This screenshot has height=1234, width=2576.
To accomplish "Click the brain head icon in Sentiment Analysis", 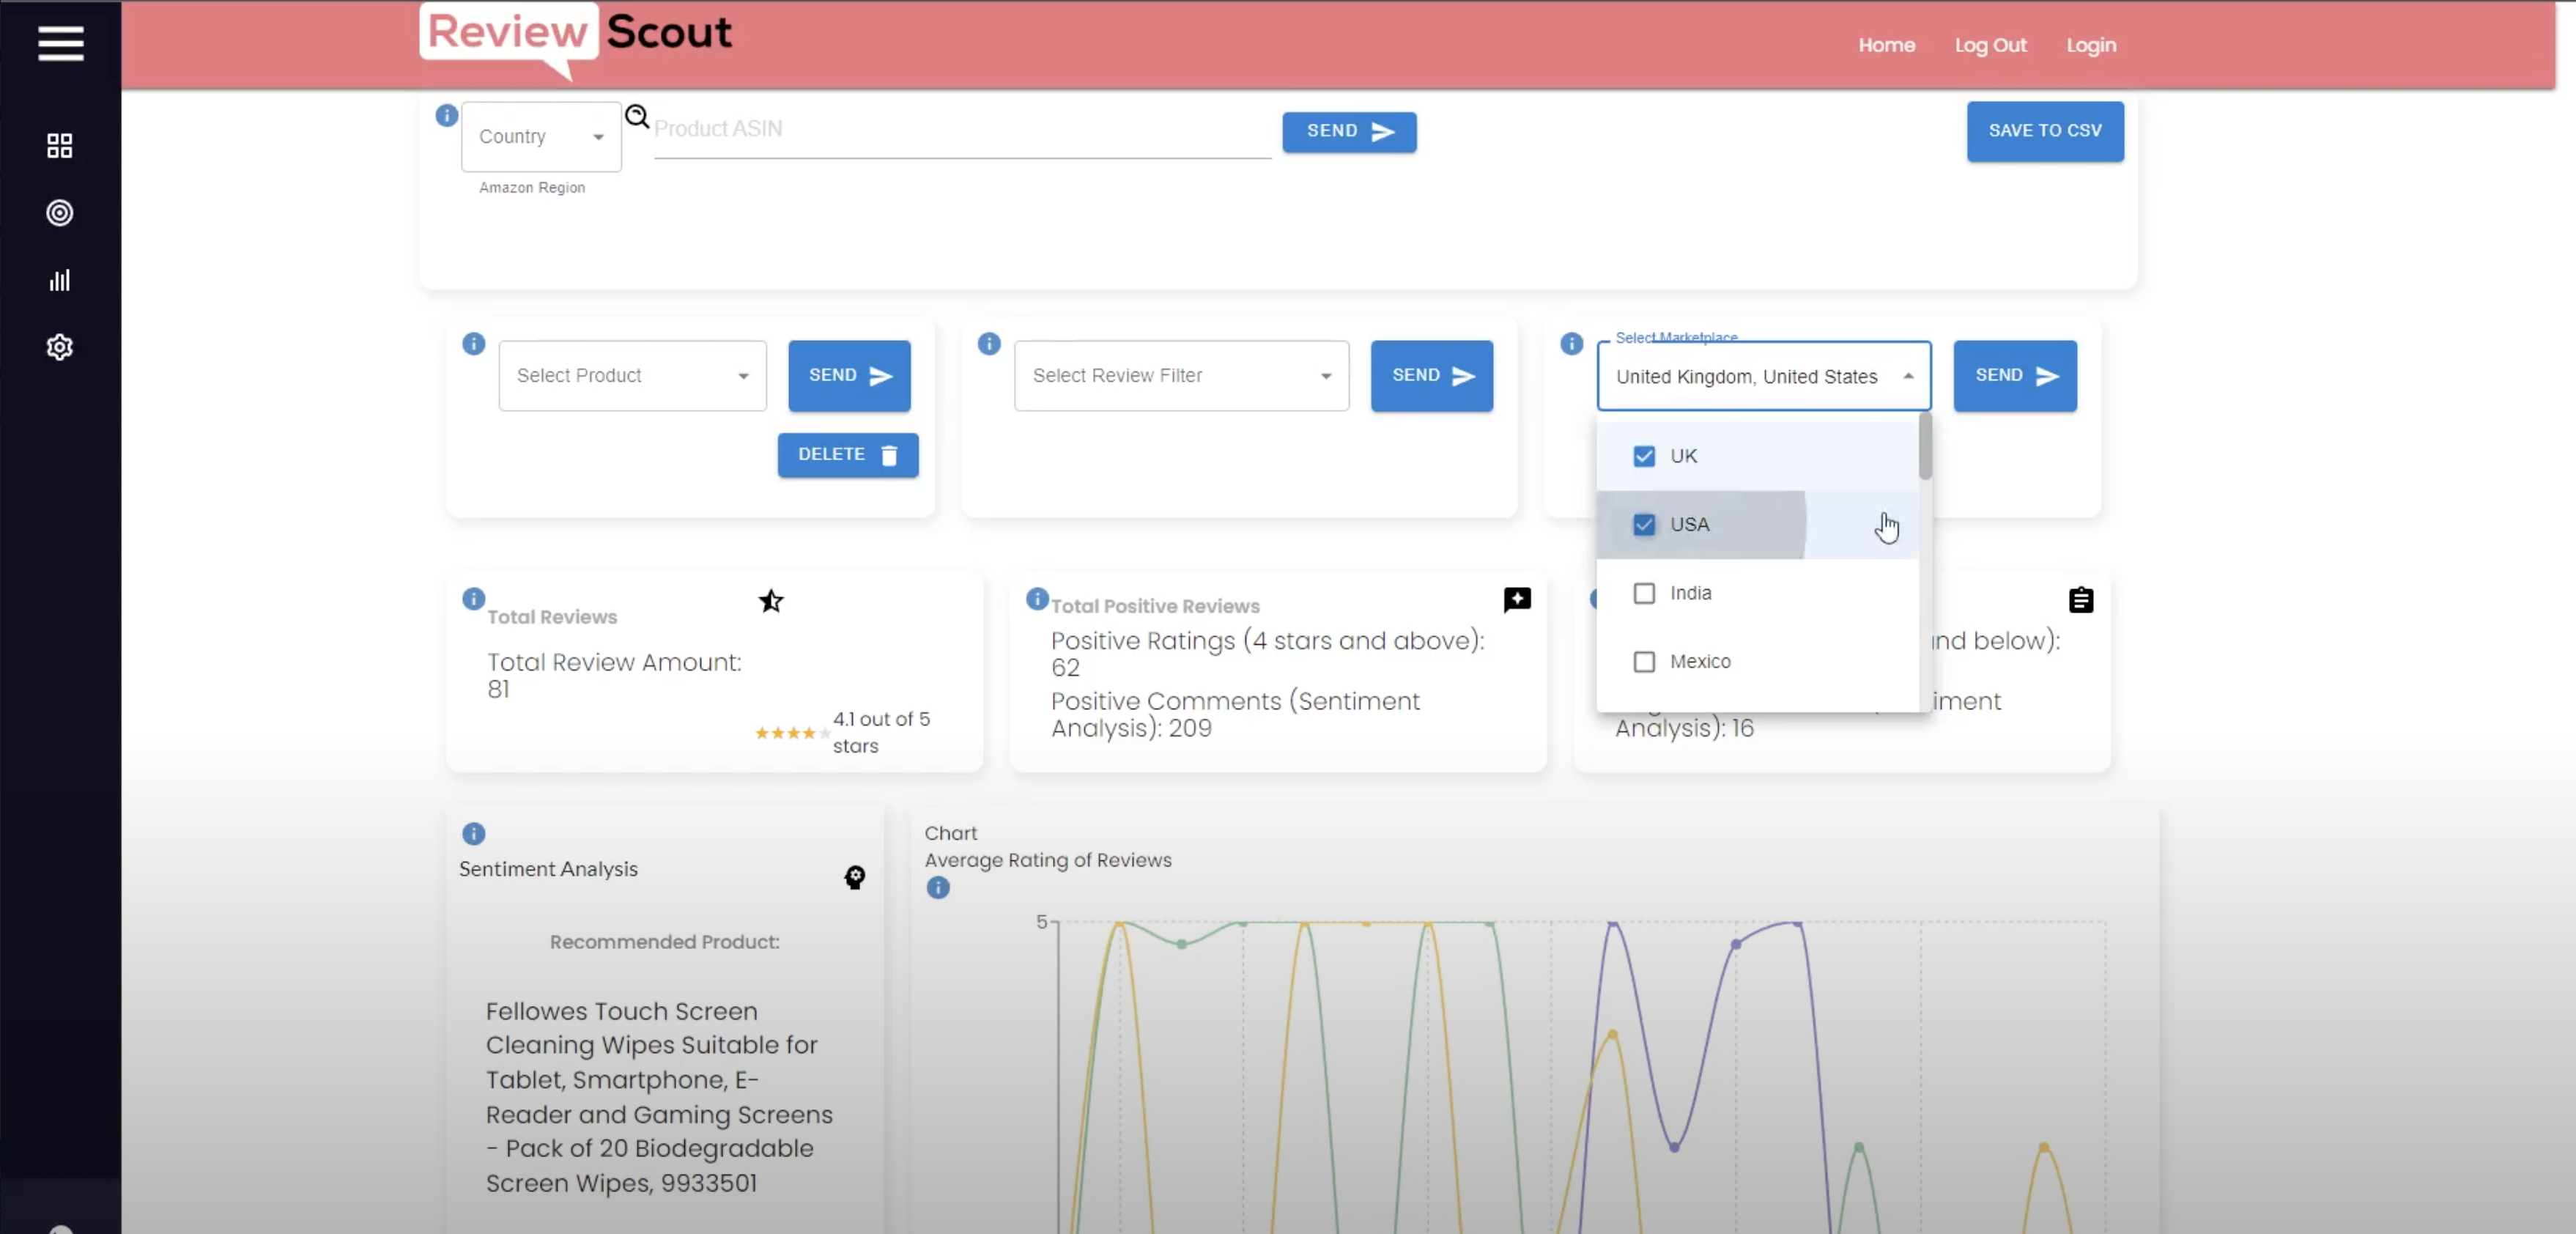I will [x=855, y=878].
